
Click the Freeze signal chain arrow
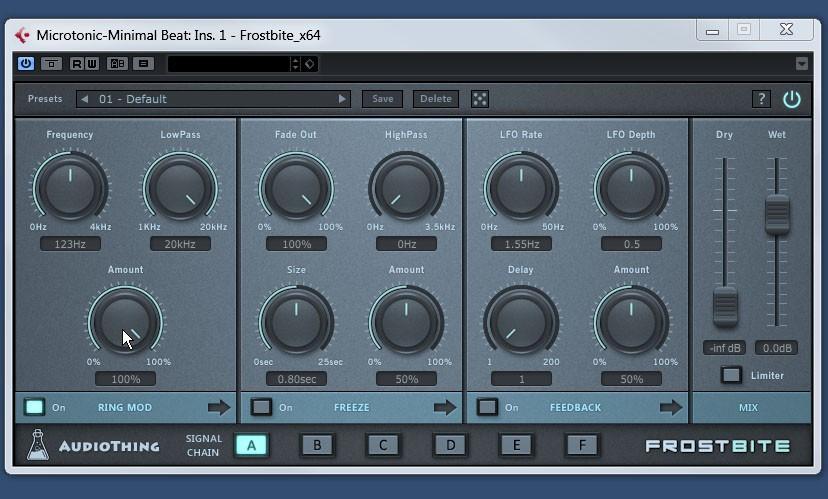445,407
